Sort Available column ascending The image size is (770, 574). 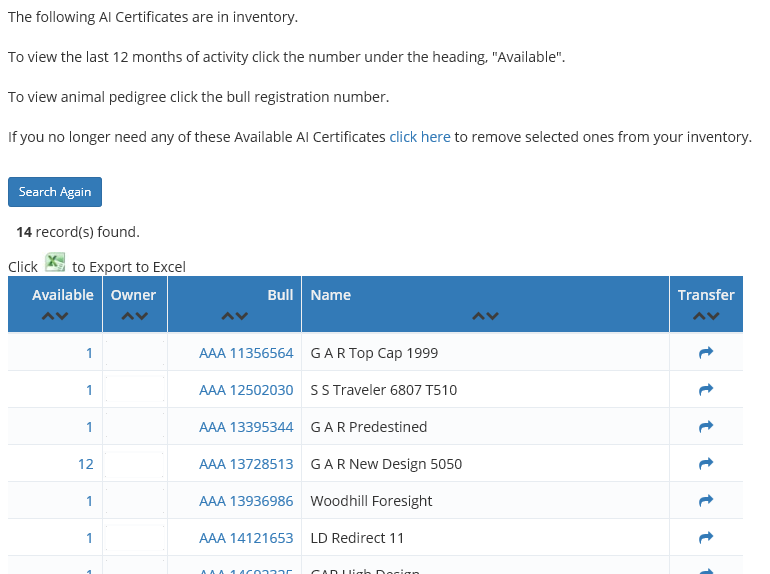48,316
